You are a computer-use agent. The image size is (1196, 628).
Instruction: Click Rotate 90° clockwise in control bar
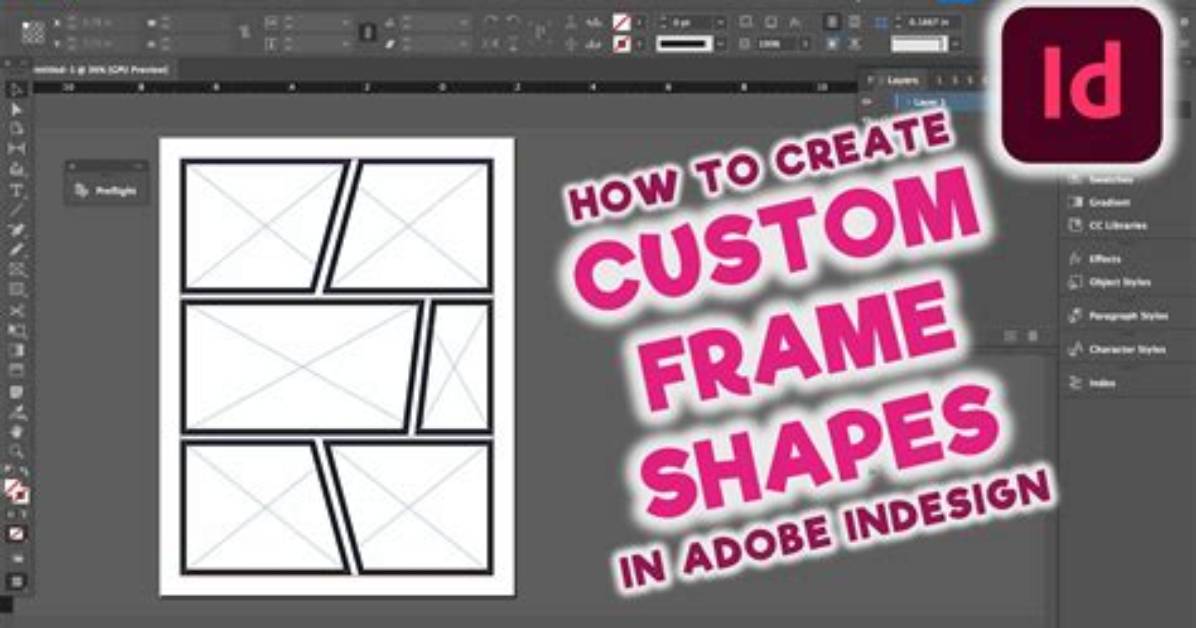[x=493, y=23]
